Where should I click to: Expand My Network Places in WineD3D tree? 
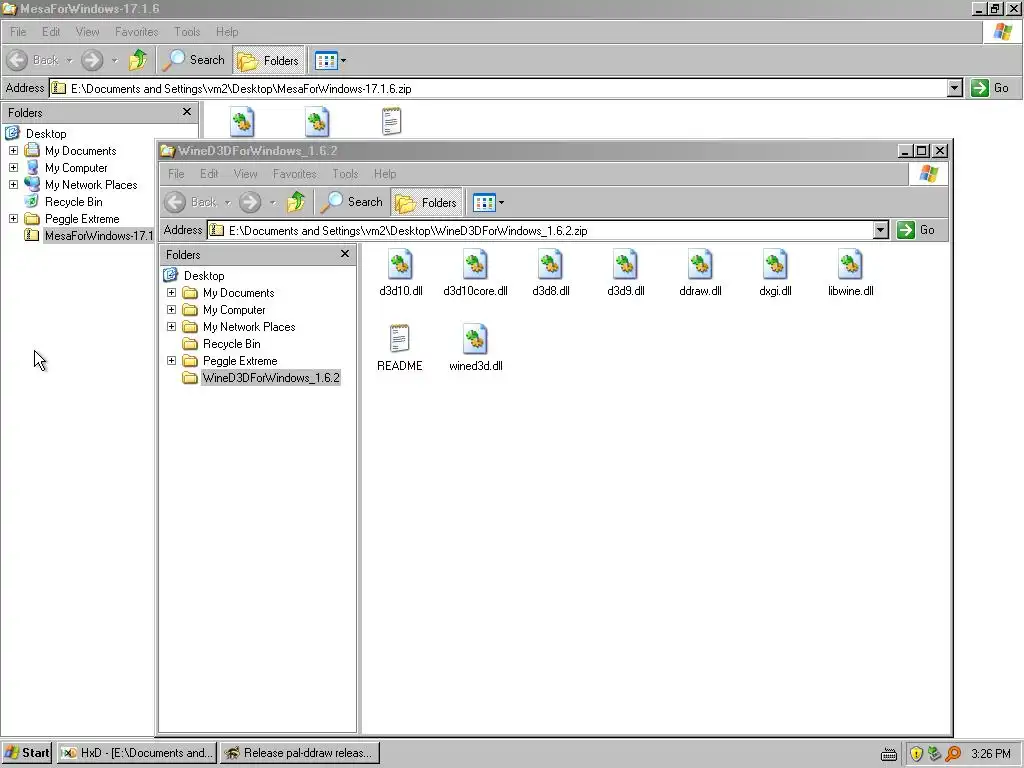point(172,327)
